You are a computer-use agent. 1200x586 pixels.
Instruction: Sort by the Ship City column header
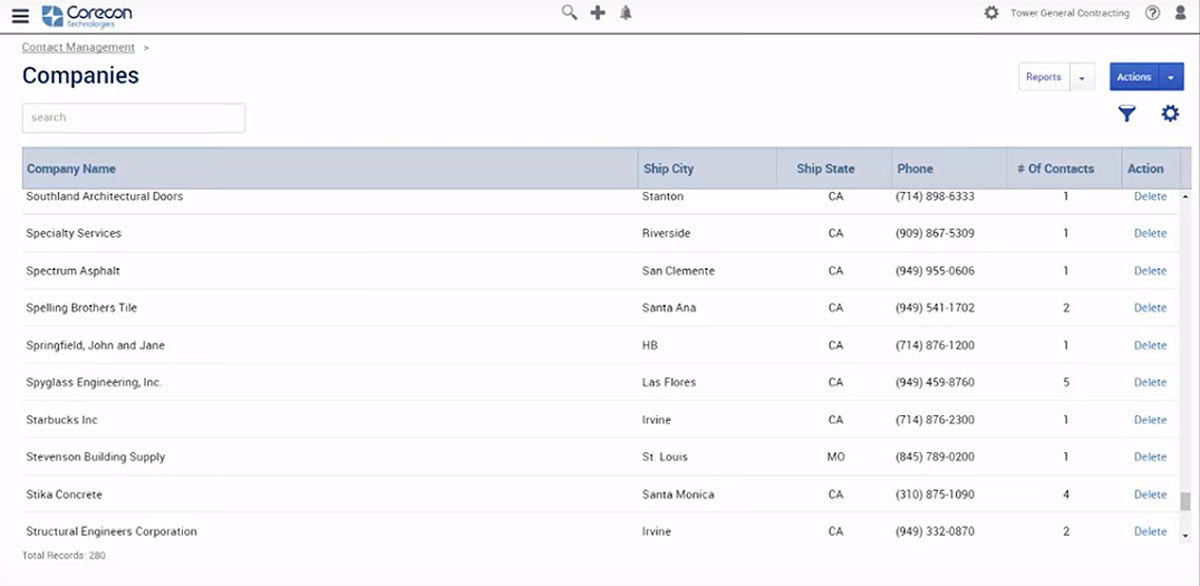[x=668, y=169]
